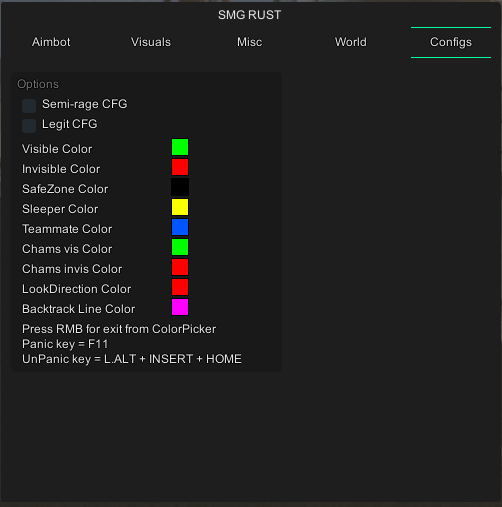502x507 pixels.
Task: Select the Chams invis Color swatch
Action: click(x=180, y=267)
